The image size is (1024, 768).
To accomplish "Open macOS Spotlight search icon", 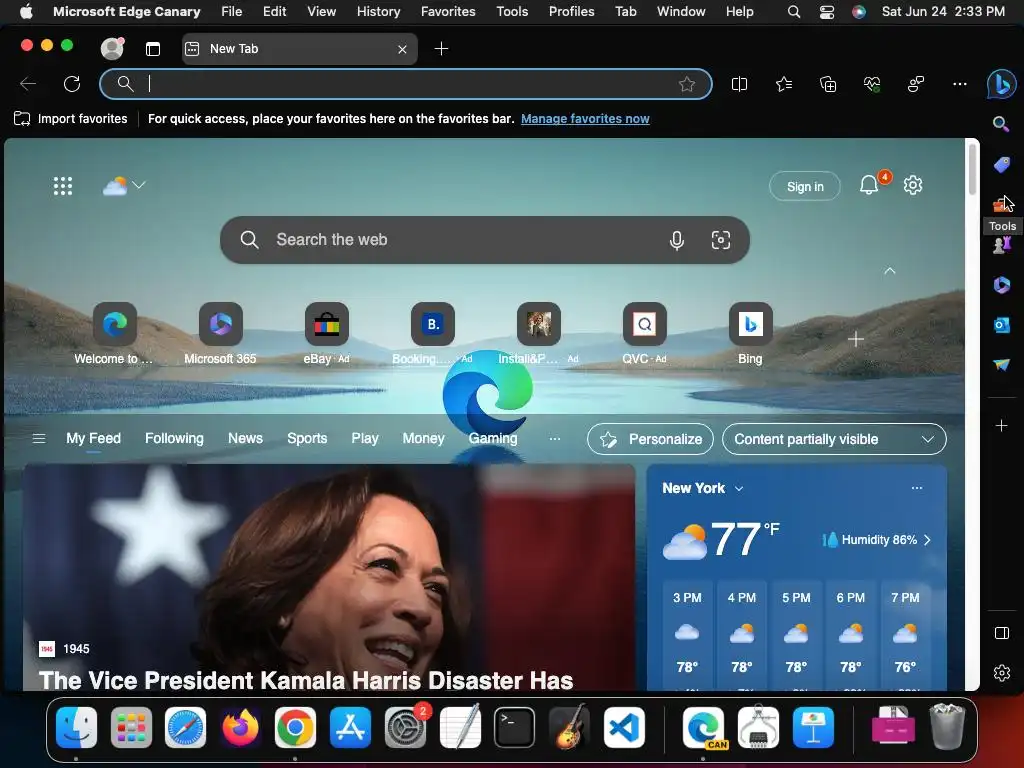I will click(793, 12).
